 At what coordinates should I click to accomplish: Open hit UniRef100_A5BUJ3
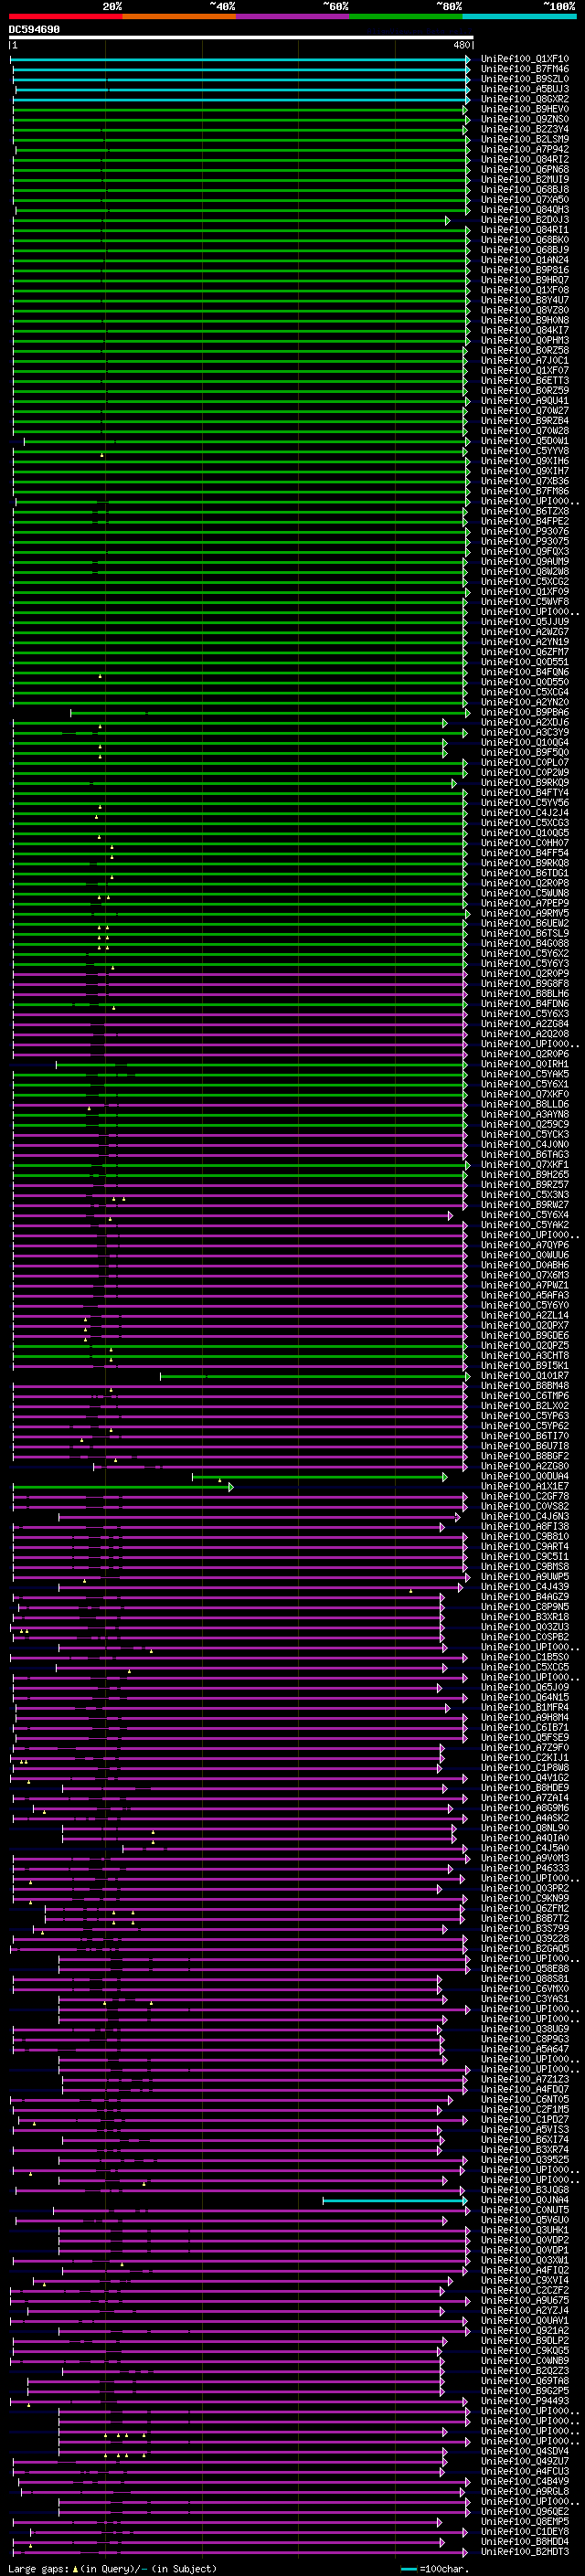click(524, 89)
